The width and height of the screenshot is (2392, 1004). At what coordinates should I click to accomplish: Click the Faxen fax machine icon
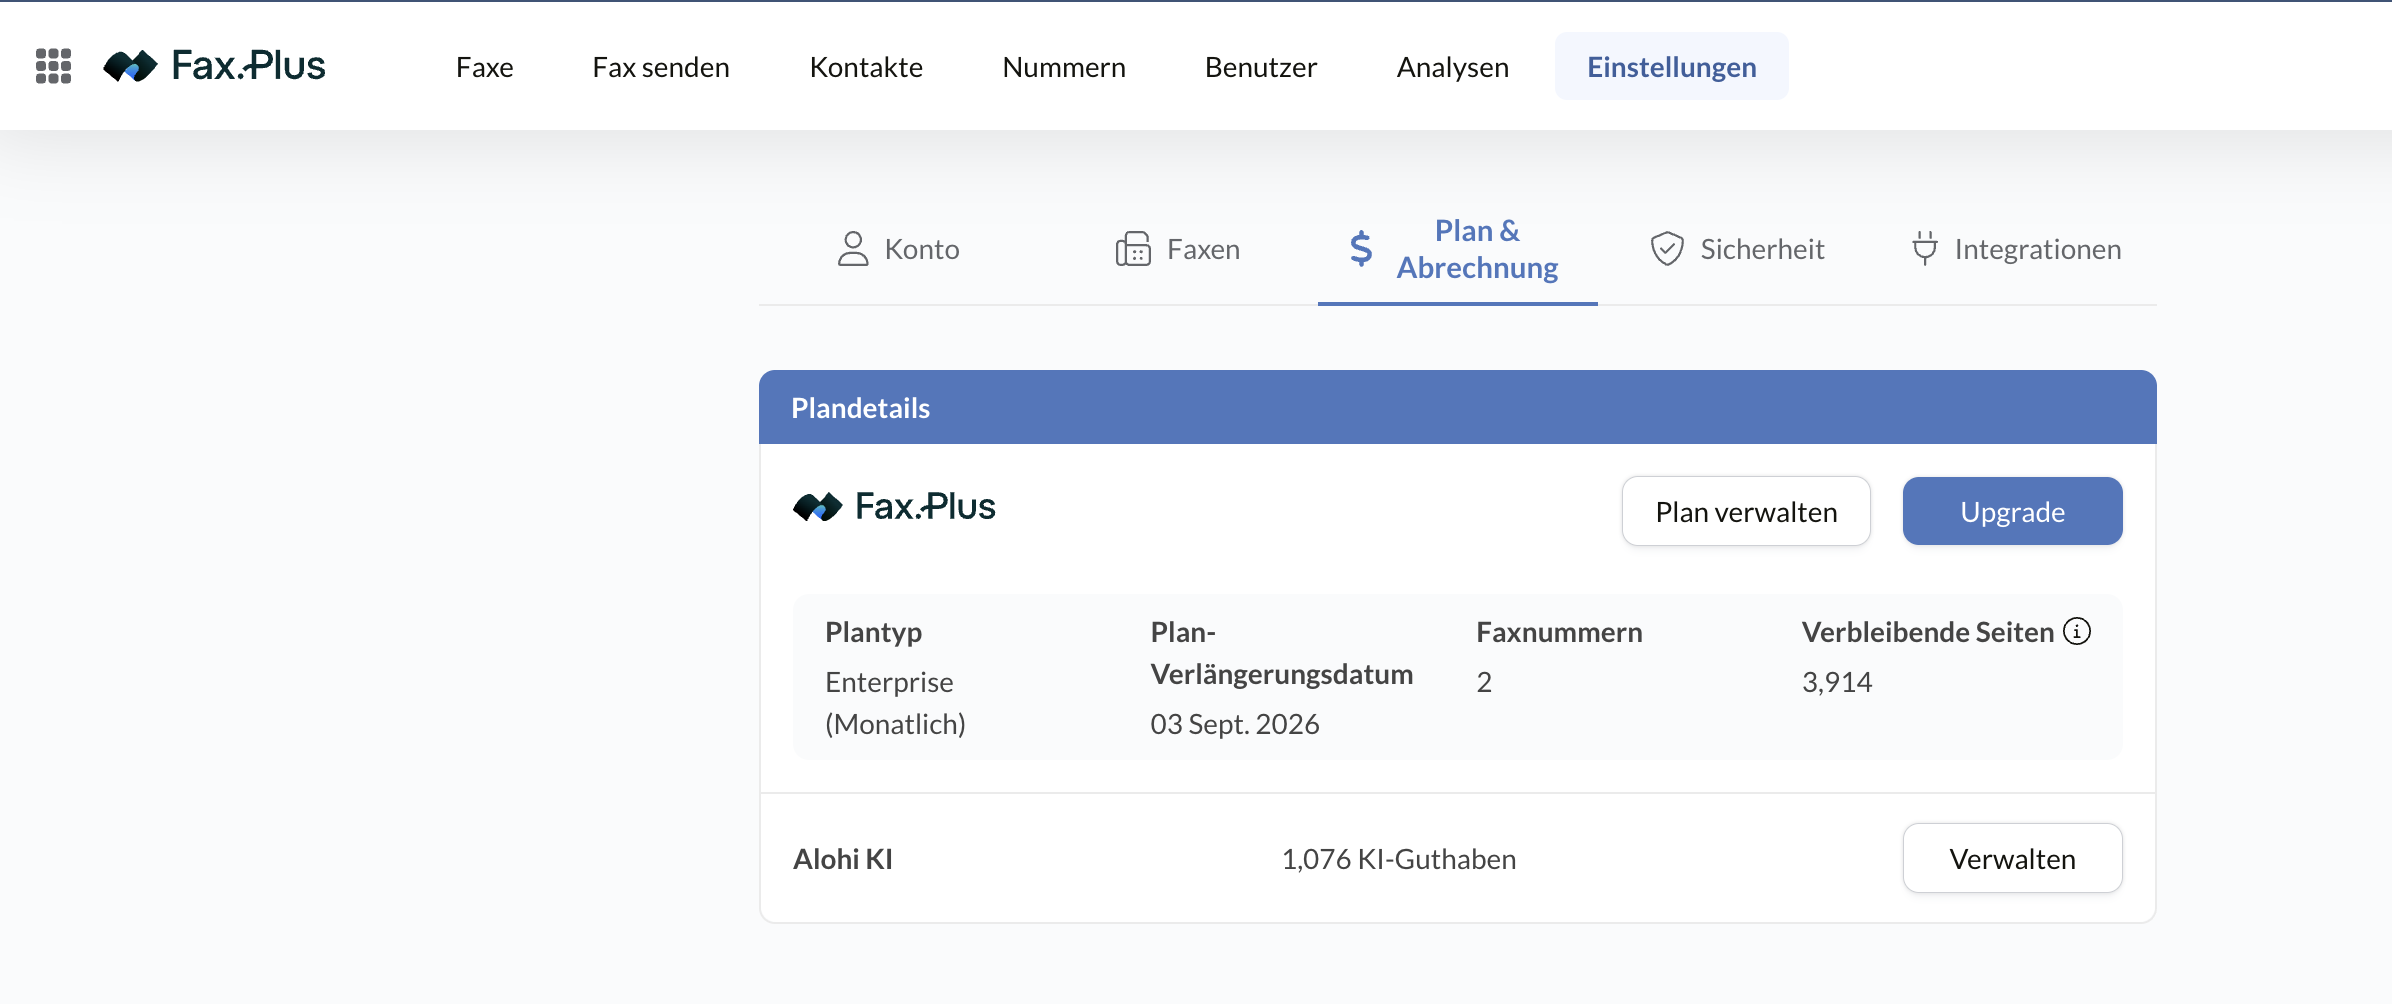point(1133,249)
